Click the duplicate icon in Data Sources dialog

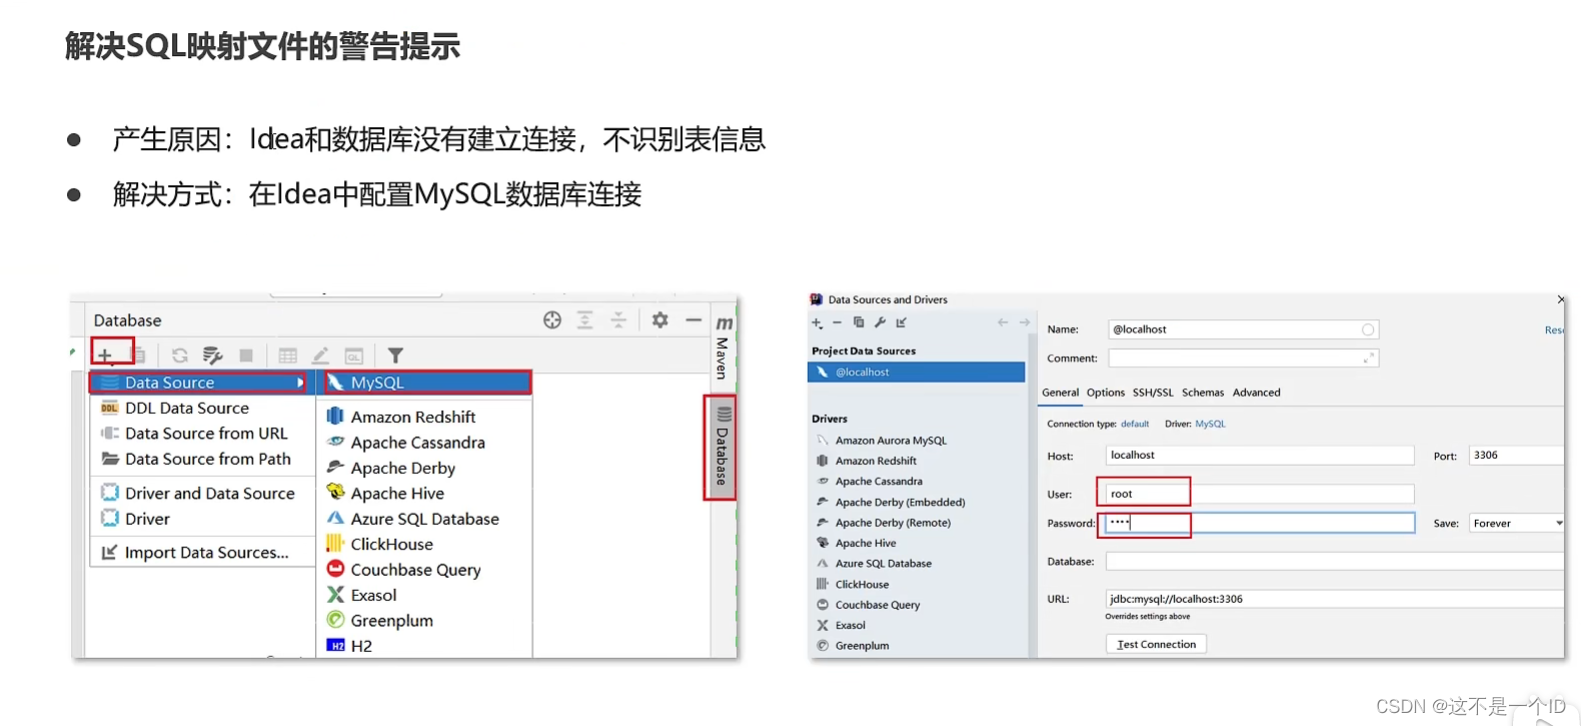pos(858,322)
